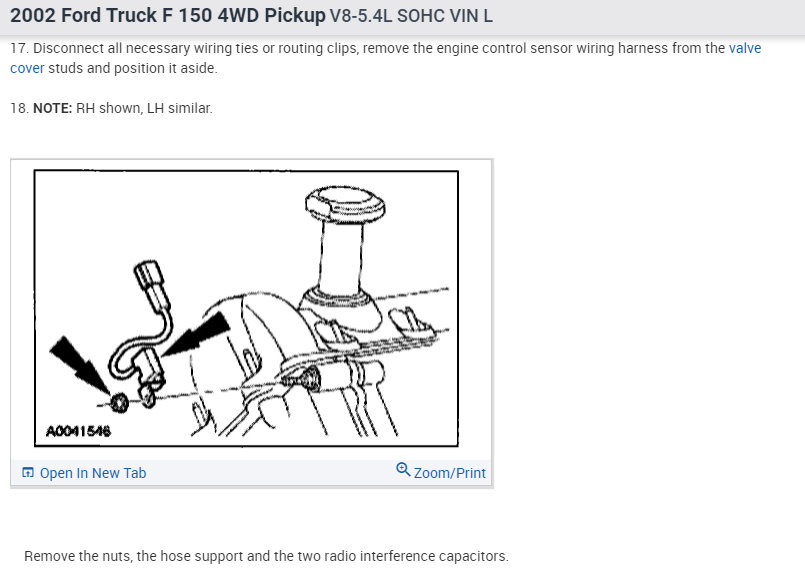The image size is (805, 587).
Task: Click the Open In New Tab icon
Action: click(x=28, y=472)
